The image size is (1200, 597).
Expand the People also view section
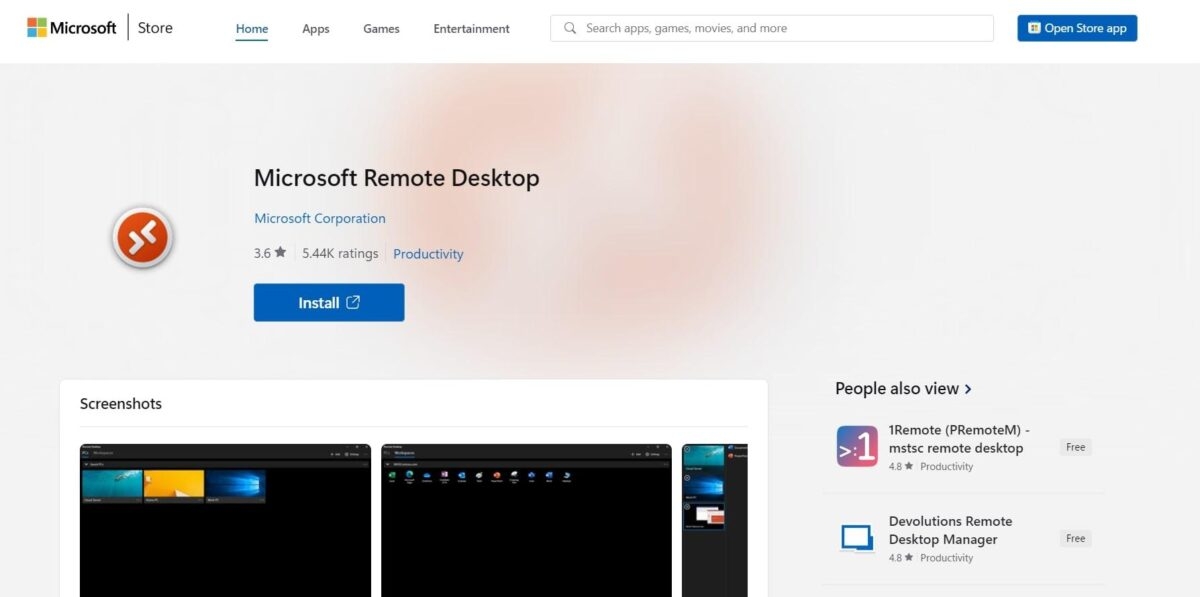[x=904, y=388]
